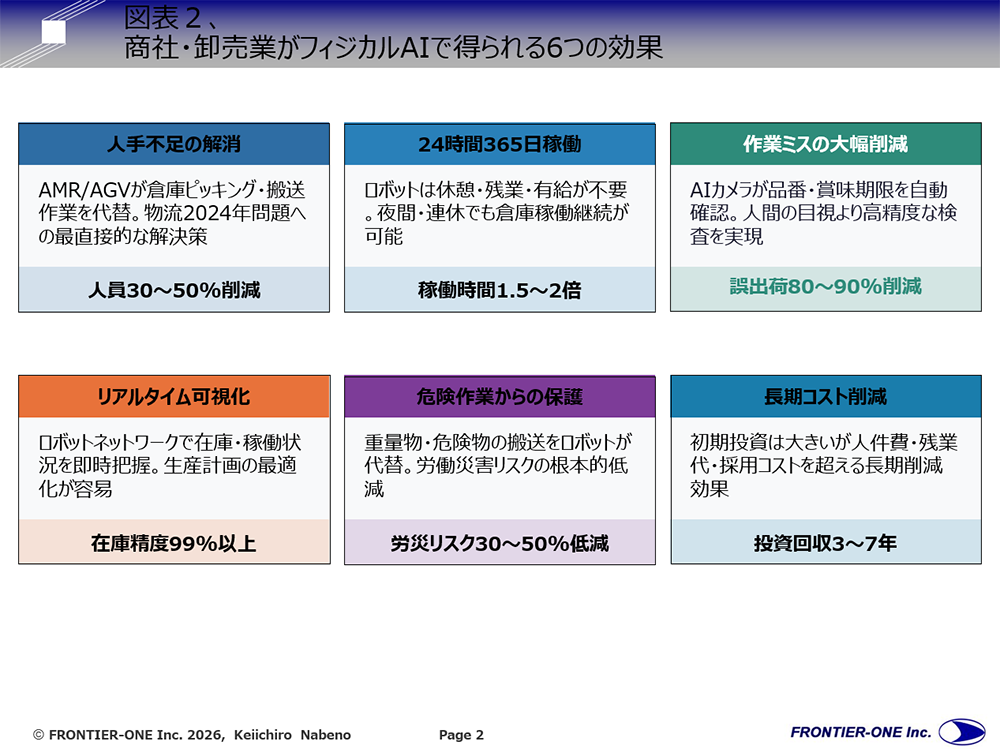Click the copyright text '© FRONTIER-ONE Inc. 2026'
This screenshot has height=749, width=1000.
pos(128,734)
